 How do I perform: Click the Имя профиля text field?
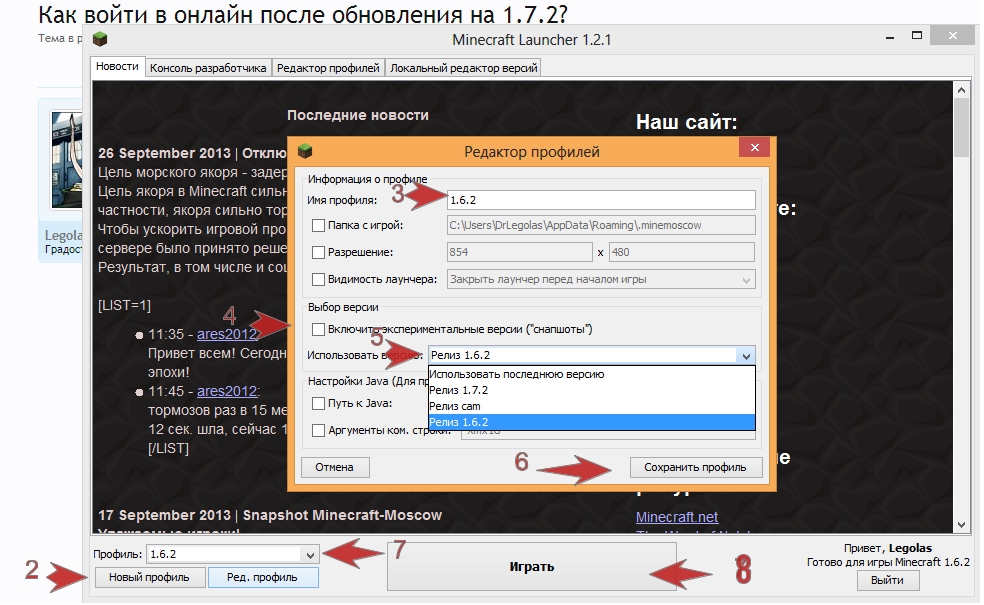point(600,200)
